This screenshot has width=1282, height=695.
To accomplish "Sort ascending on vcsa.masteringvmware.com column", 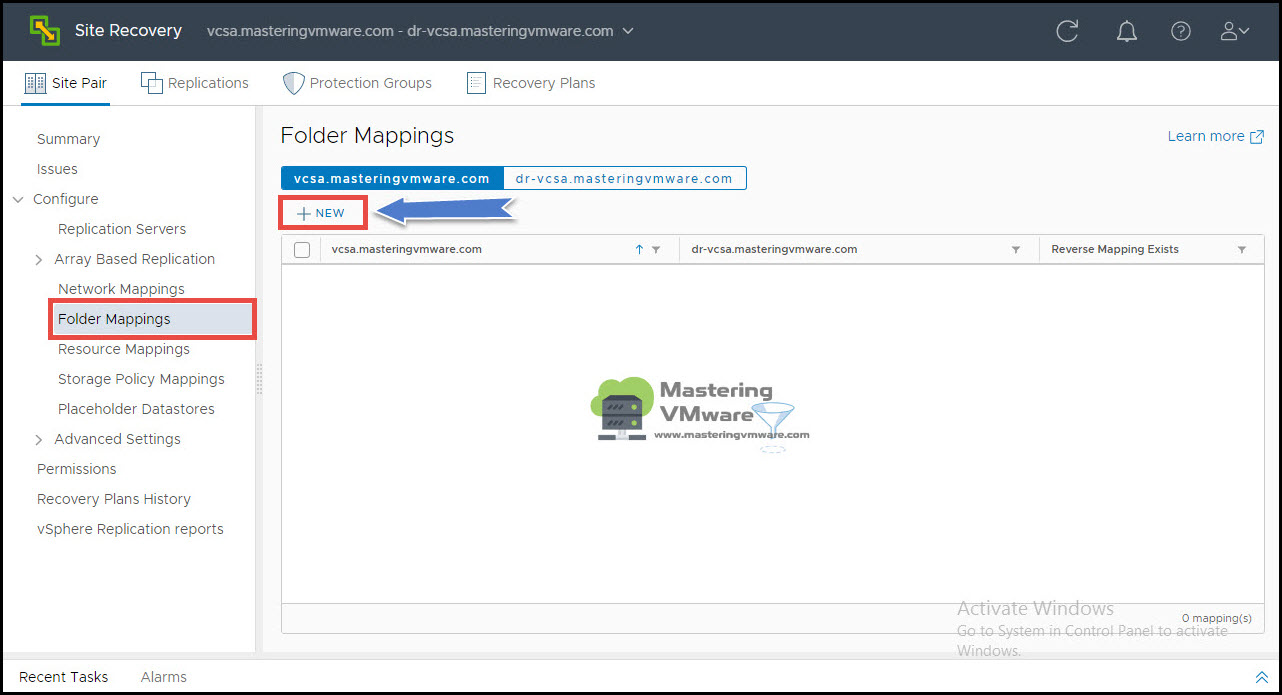I will (639, 250).
